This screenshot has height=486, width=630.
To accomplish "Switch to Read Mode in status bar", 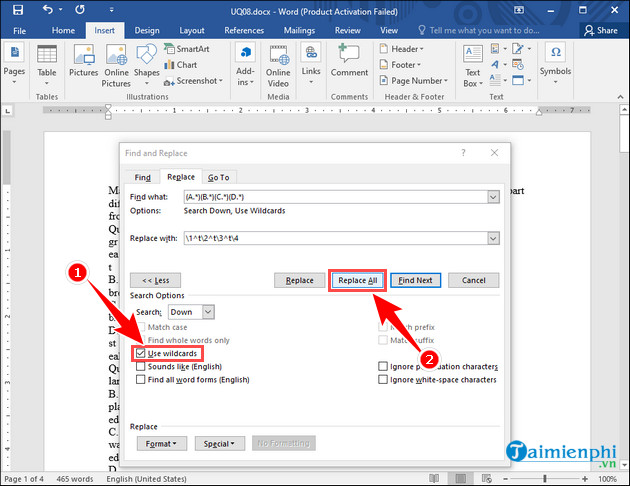I will pyautogui.click(x=434, y=478).
